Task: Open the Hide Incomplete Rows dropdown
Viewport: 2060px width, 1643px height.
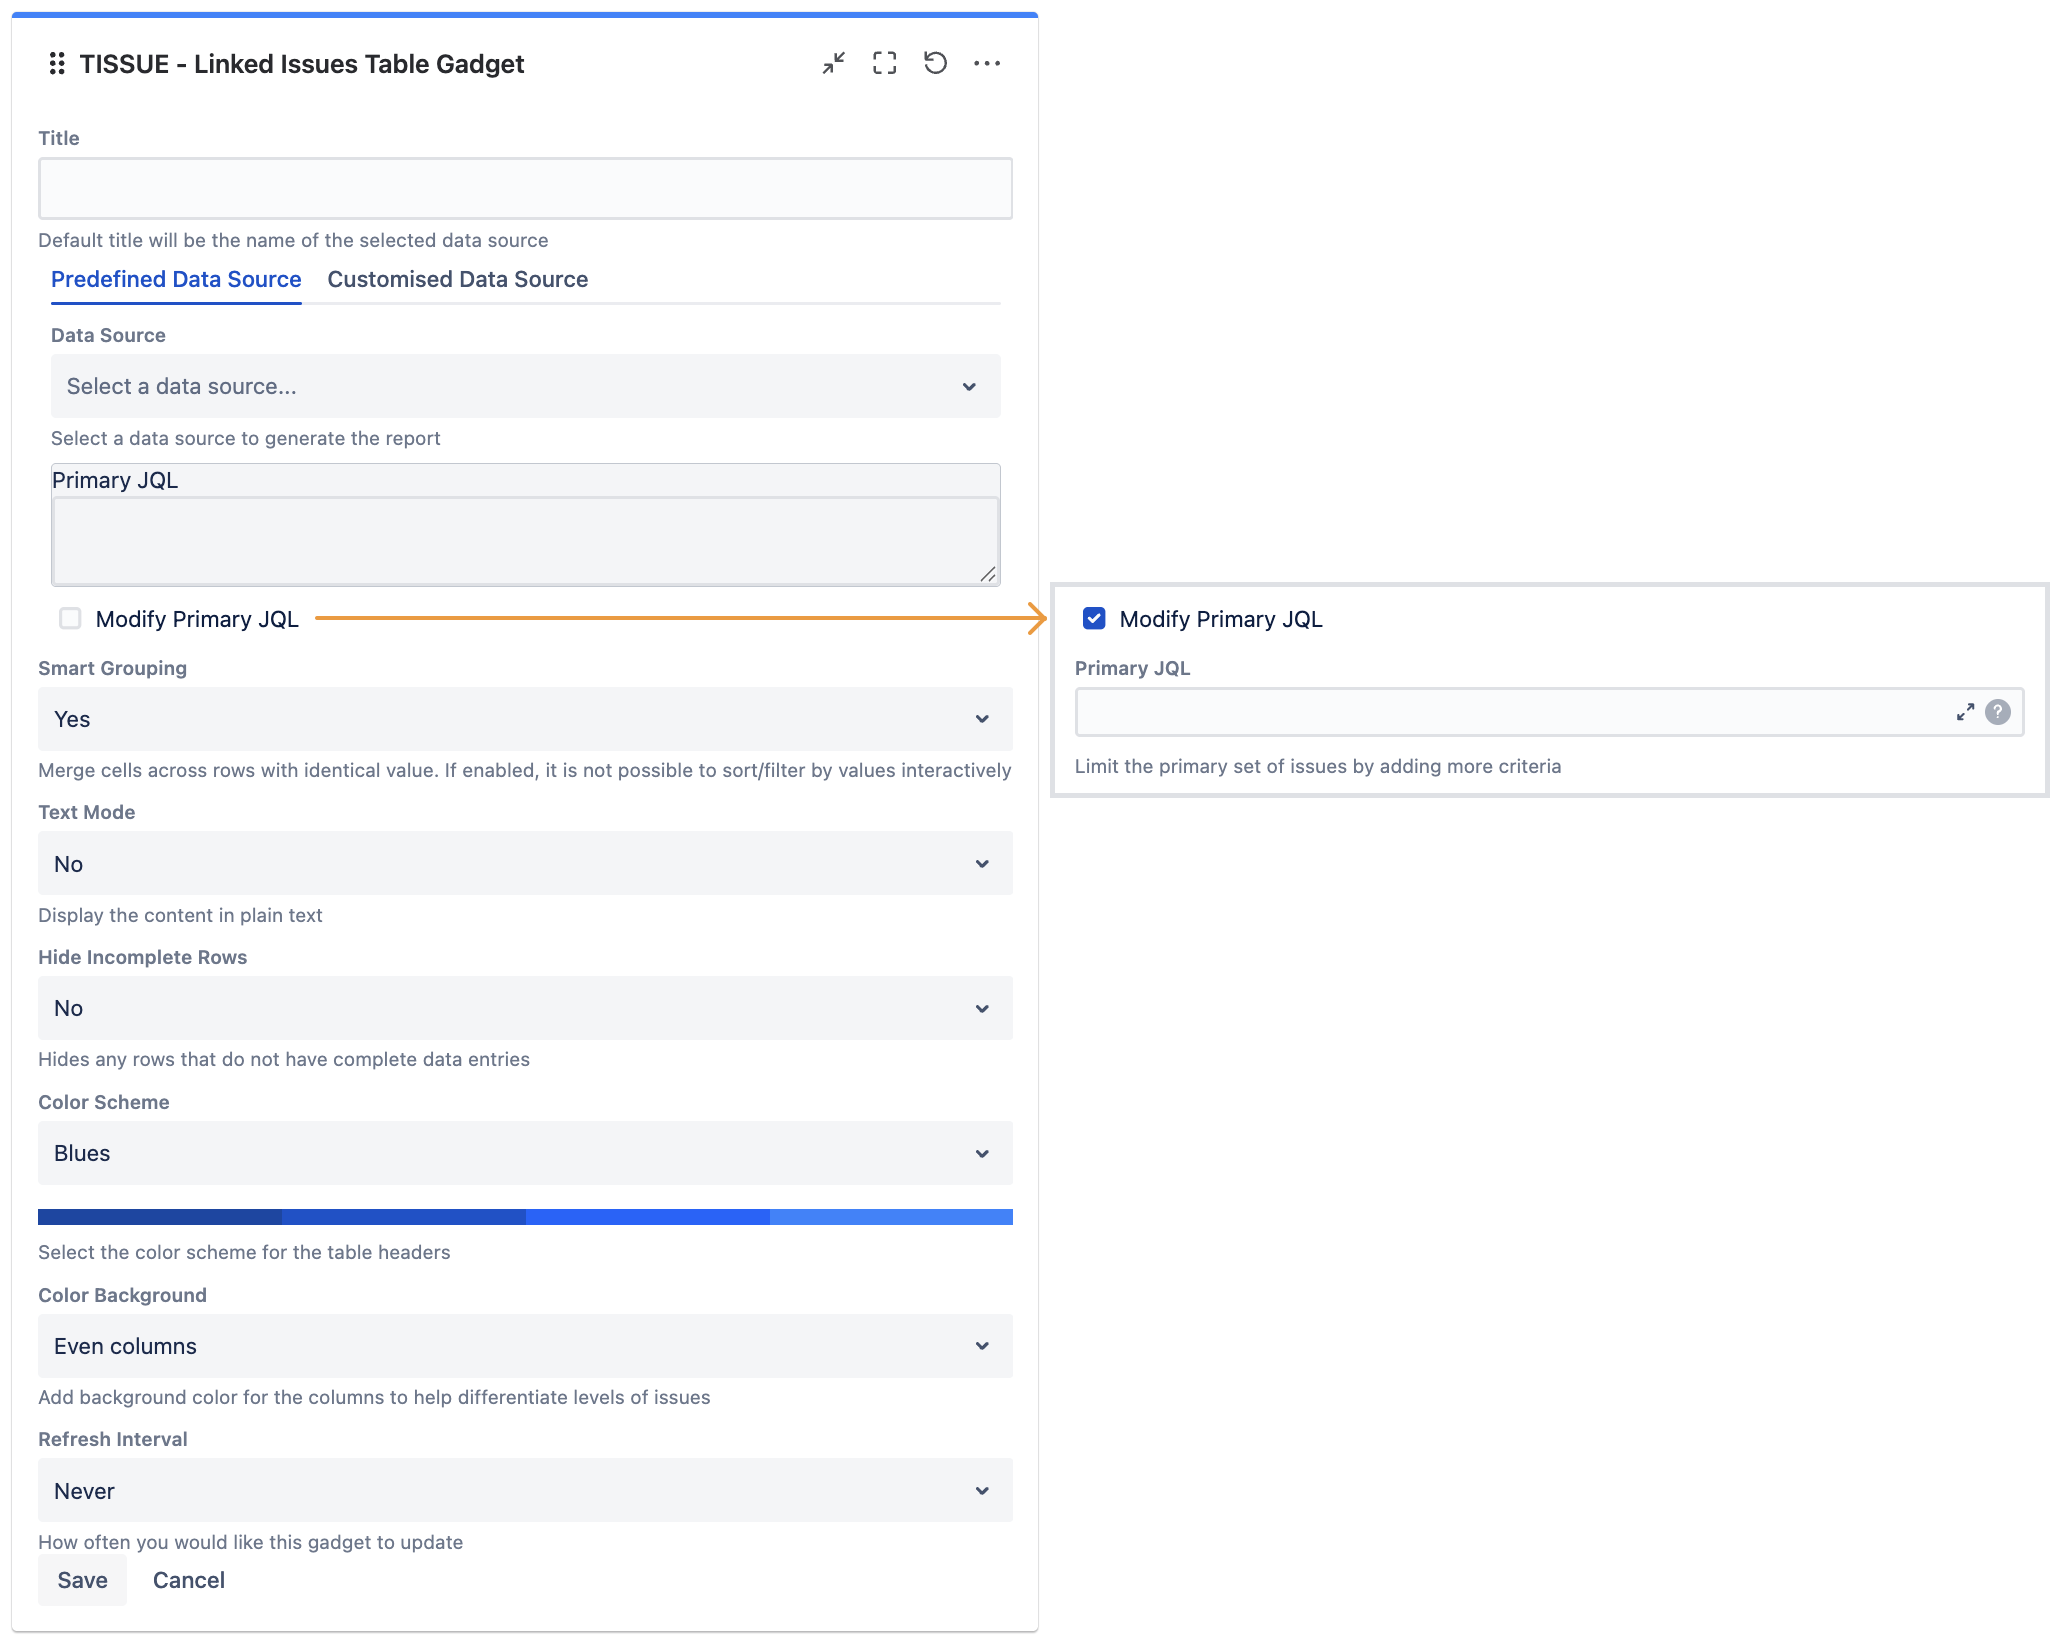Action: 525,1008
